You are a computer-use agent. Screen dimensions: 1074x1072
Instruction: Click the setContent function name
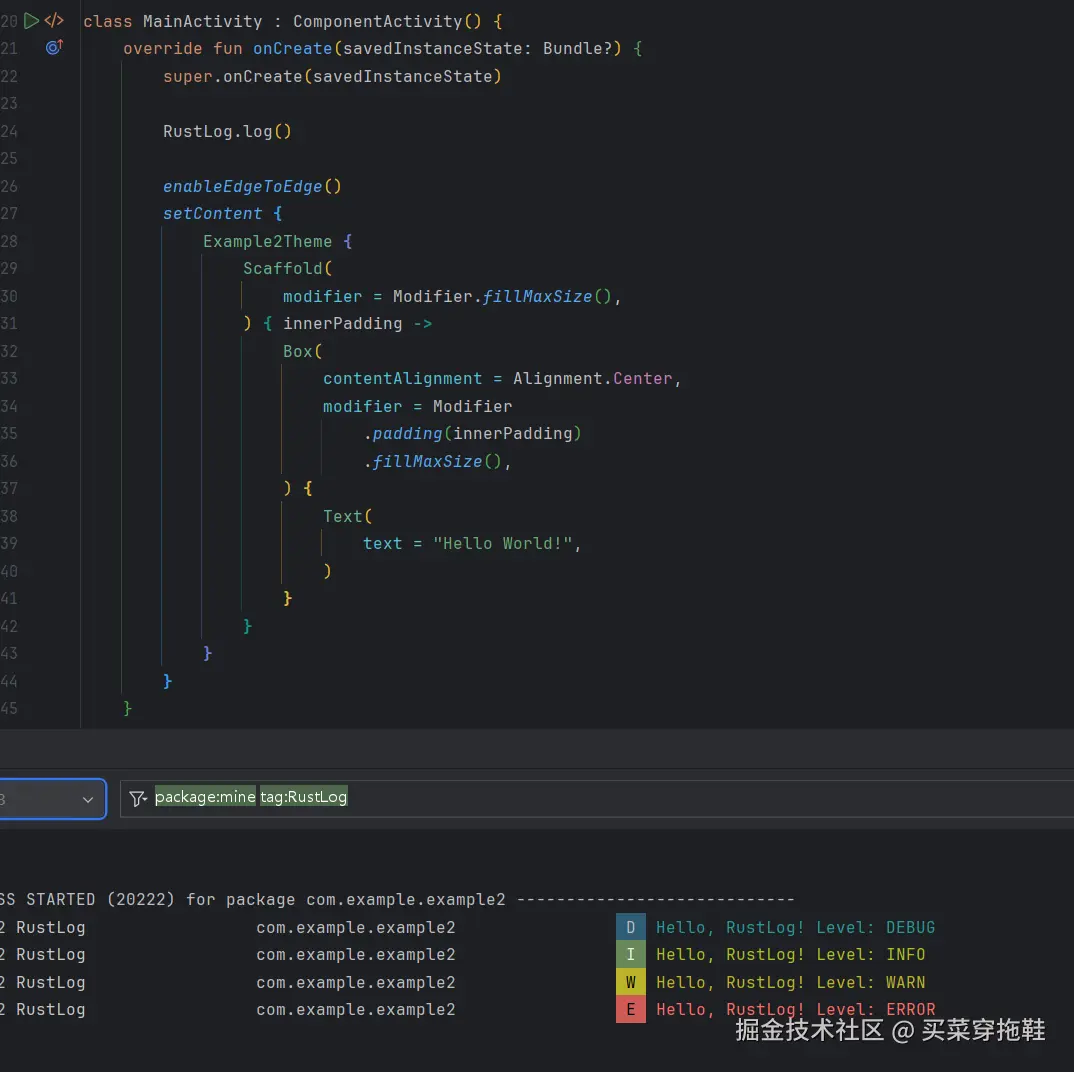point(212,214)
